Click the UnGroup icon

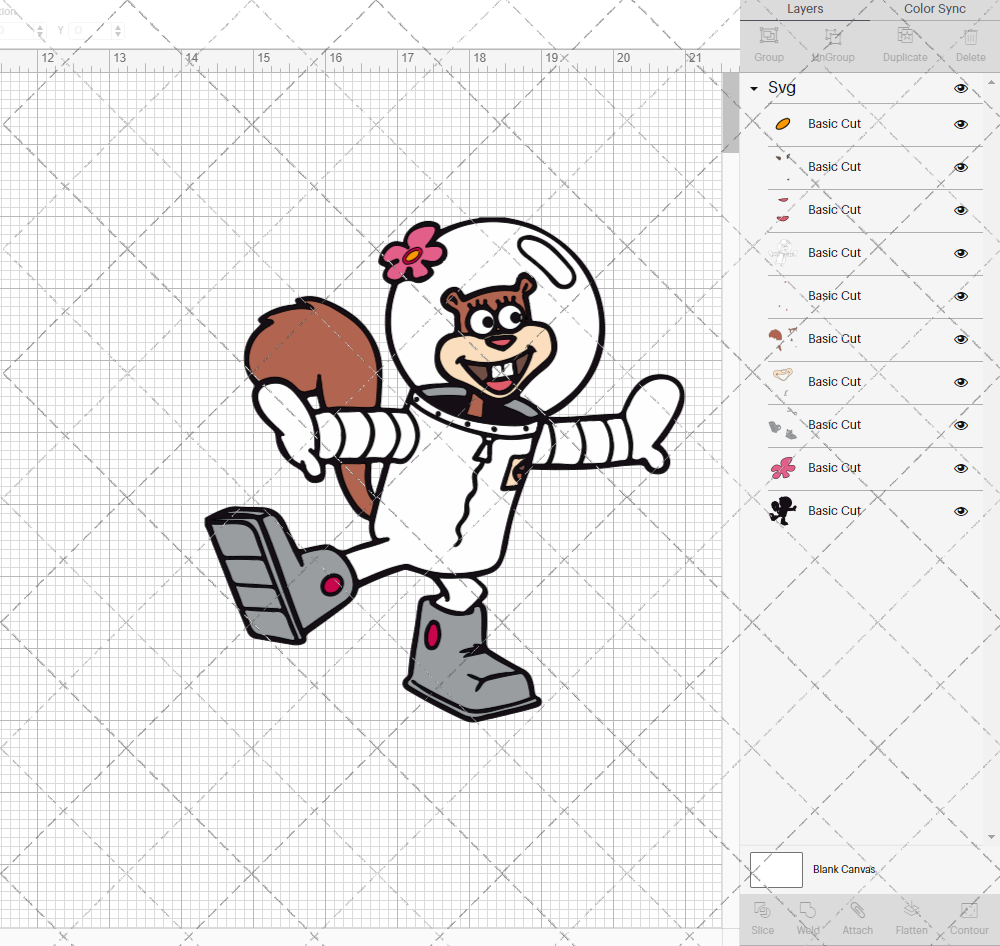pos(833,36)
